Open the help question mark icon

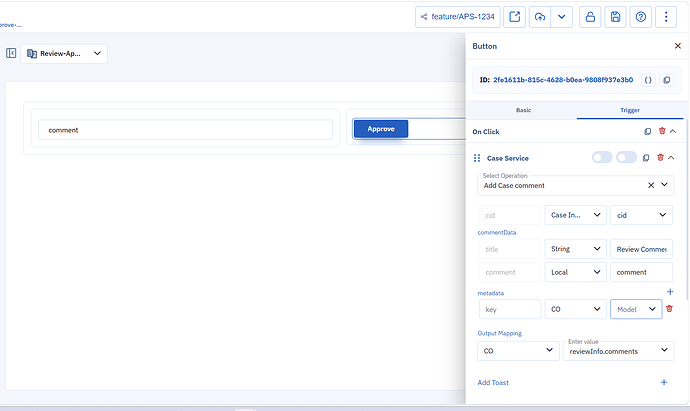pos(641,17)
